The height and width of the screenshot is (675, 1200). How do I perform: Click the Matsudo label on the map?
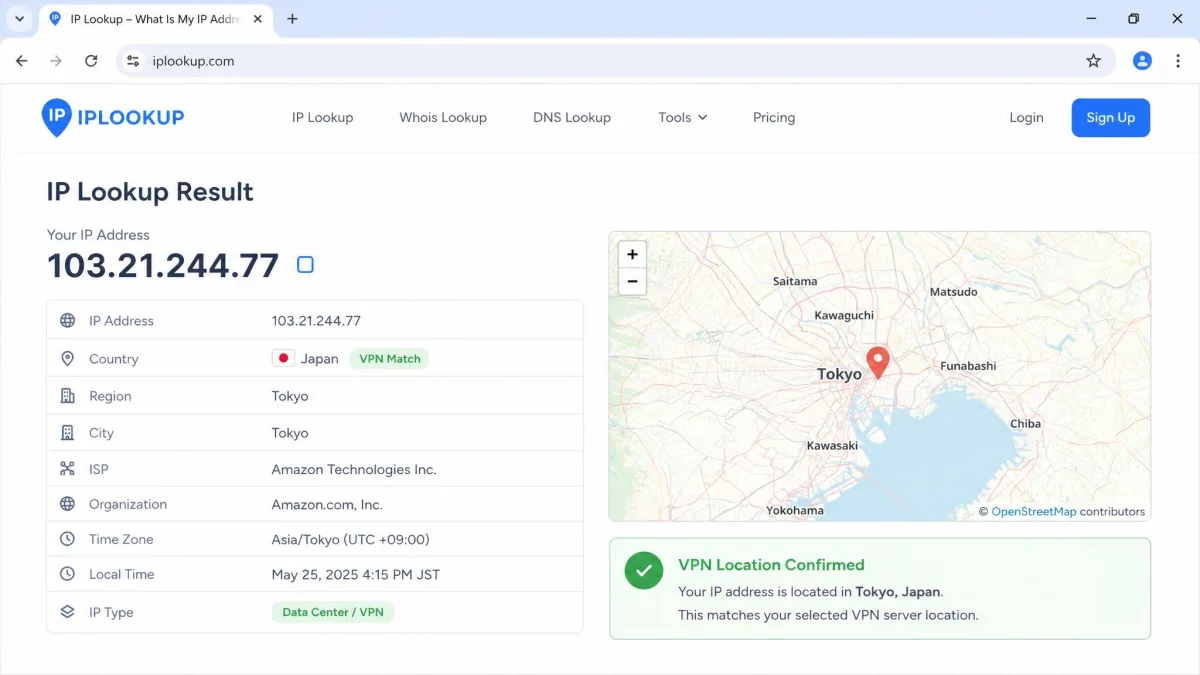tap(953, 292)
